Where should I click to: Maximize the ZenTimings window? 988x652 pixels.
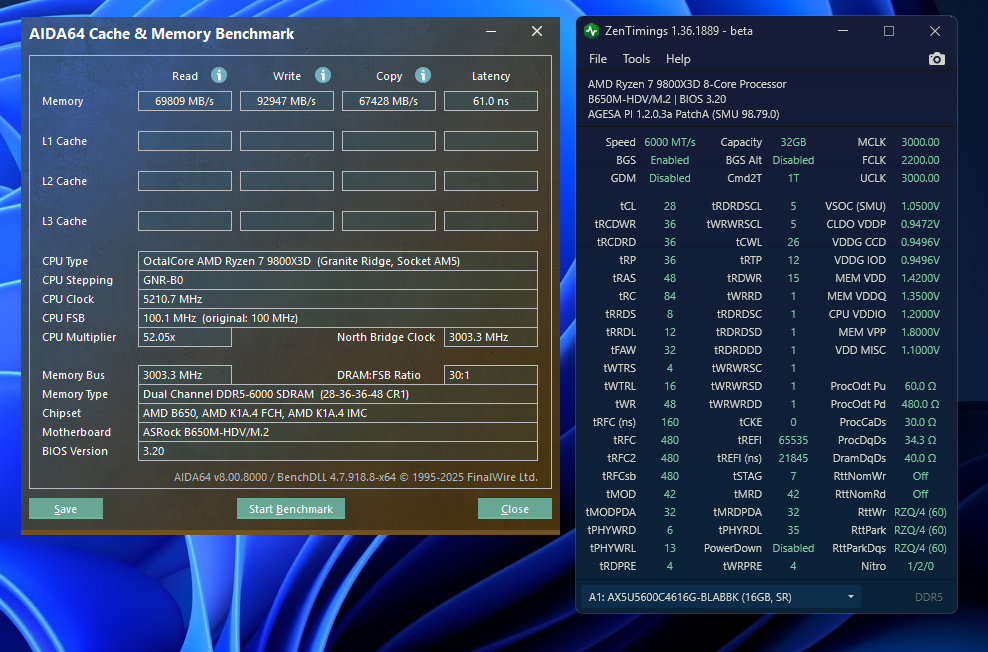click(888, 31)
